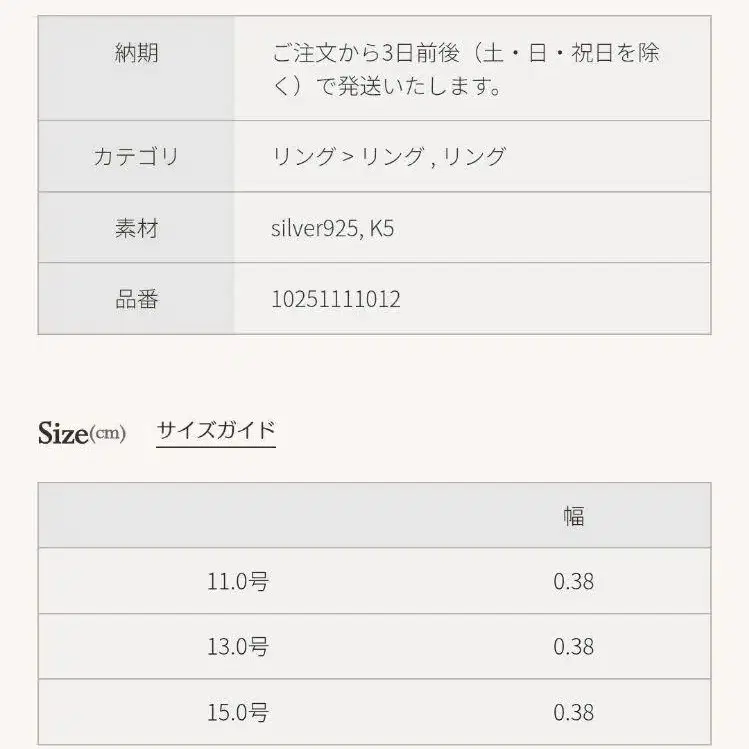
Task: Click the カテゴリ row label
Action: pos(137,156)
